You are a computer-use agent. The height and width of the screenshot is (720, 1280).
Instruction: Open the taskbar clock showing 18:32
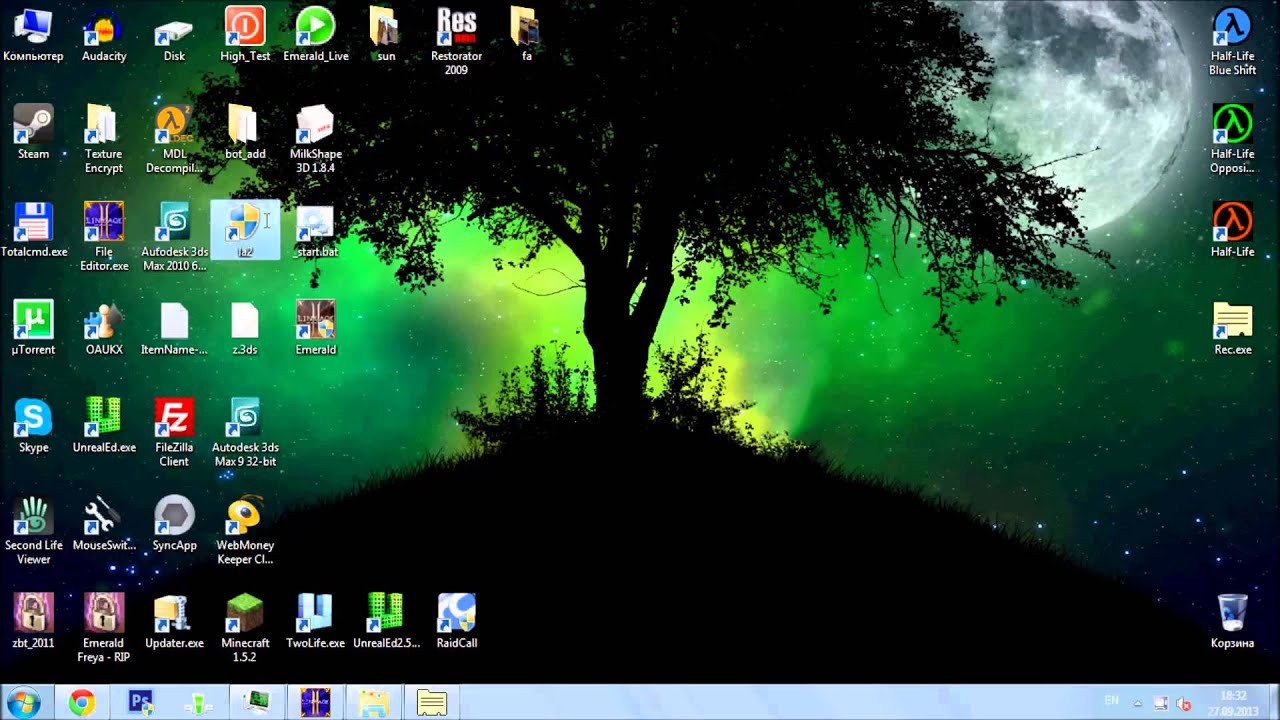[x=1233, y=703]
